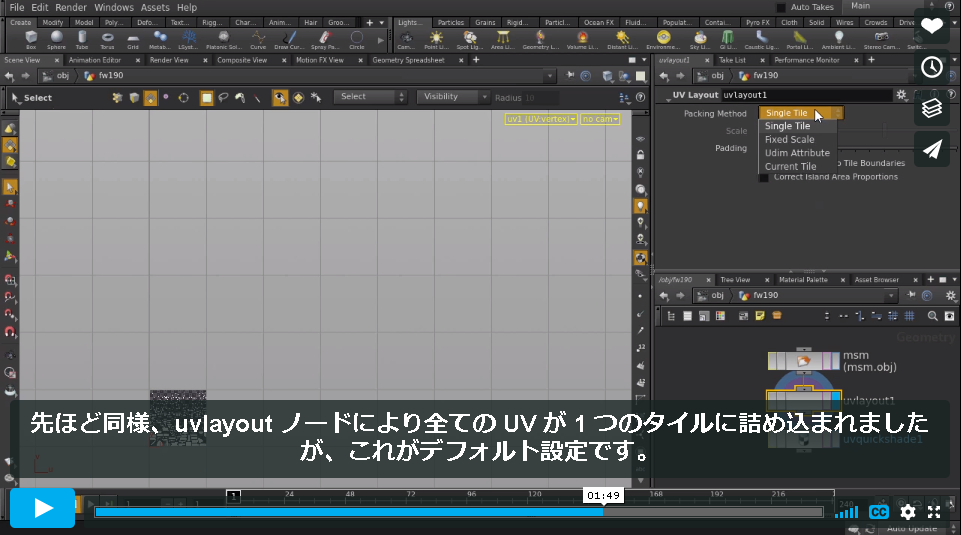
Task: Open the Render menu
Action: (x=71, y=7)
